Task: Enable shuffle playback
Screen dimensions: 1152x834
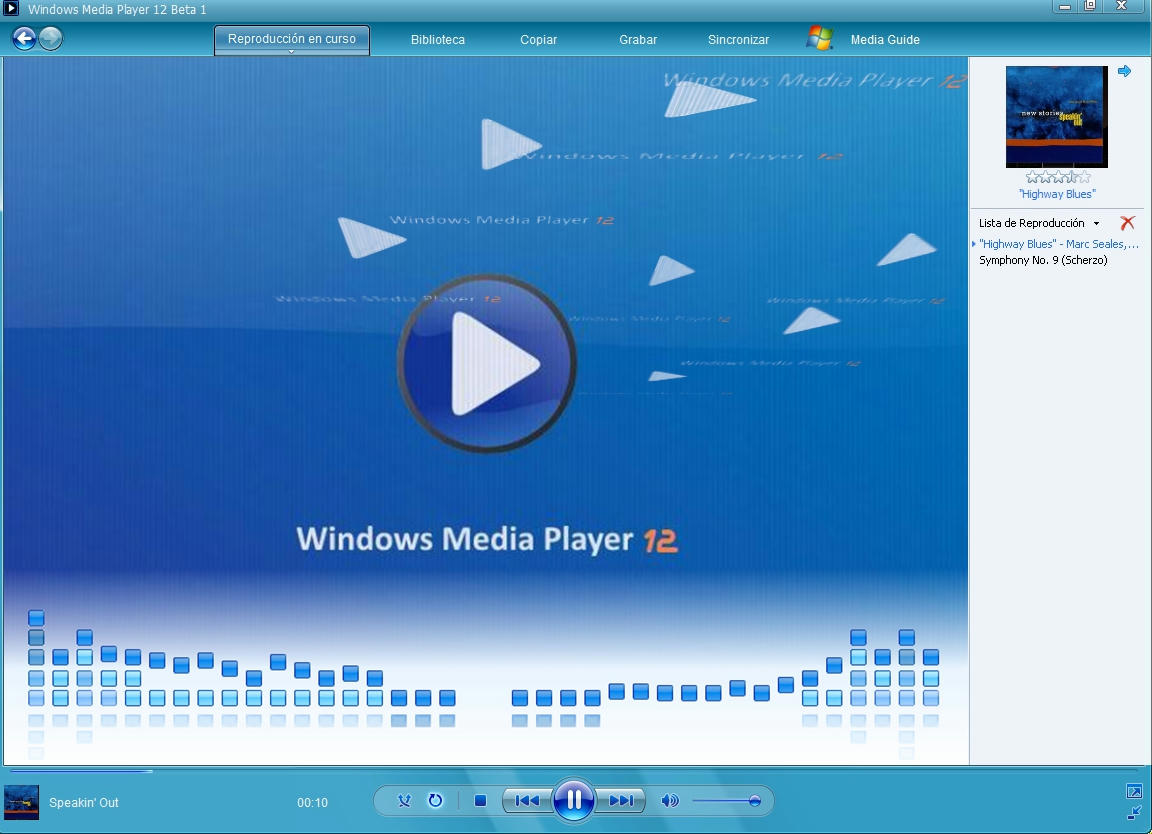Action: click(404, 801)
